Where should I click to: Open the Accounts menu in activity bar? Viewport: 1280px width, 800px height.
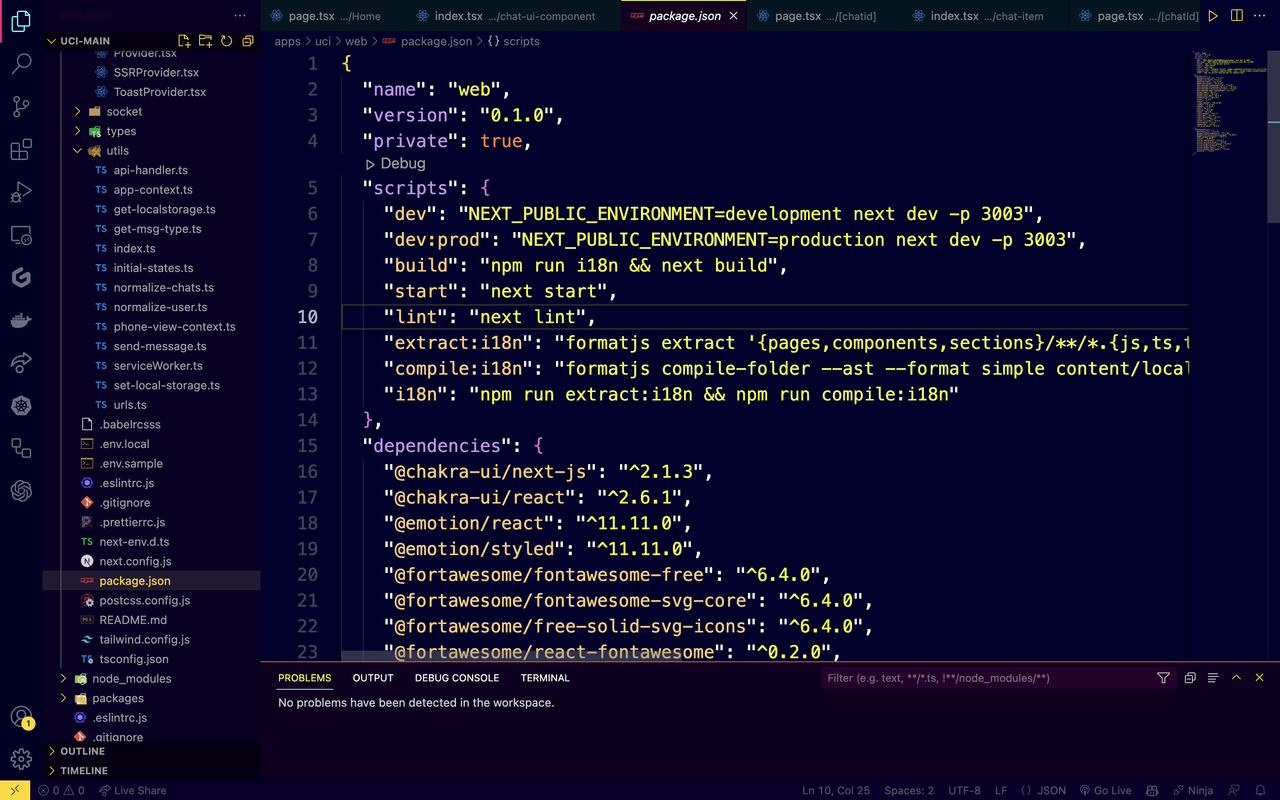21,717
